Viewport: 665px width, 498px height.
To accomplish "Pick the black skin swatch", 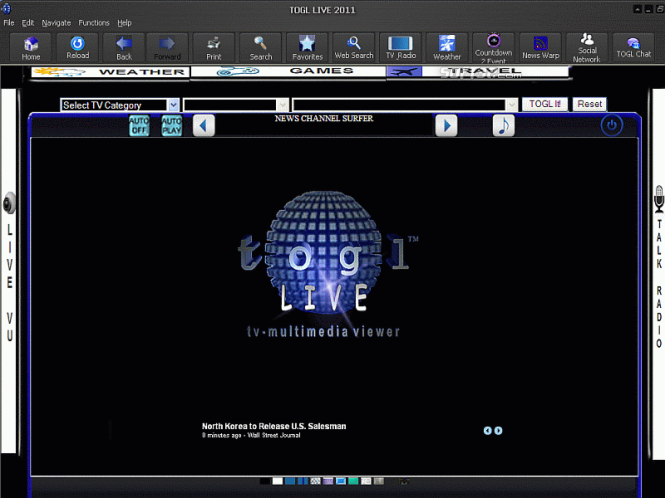I will click(x=265, y=481).
